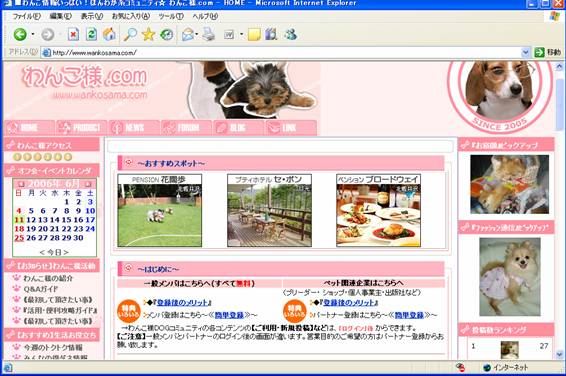This screenshot has width=566, height=376.
Task: Open the 表示(V) menu
Action: 92,16
